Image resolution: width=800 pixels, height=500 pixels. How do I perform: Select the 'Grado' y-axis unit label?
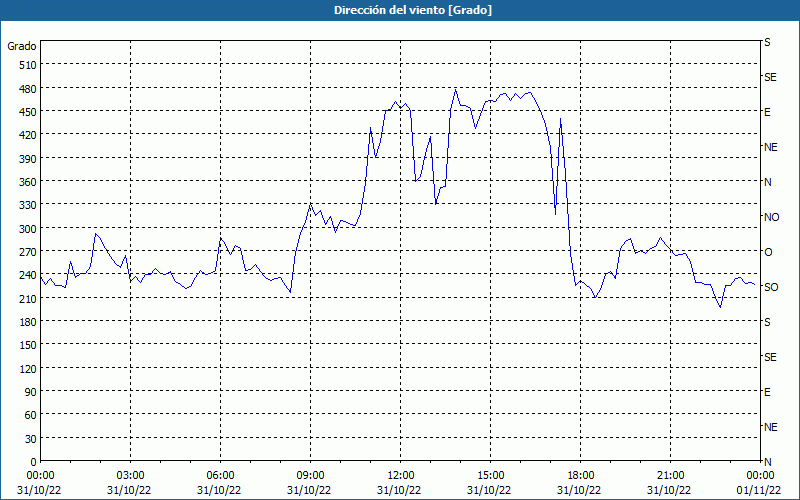(x=22, y=46)
